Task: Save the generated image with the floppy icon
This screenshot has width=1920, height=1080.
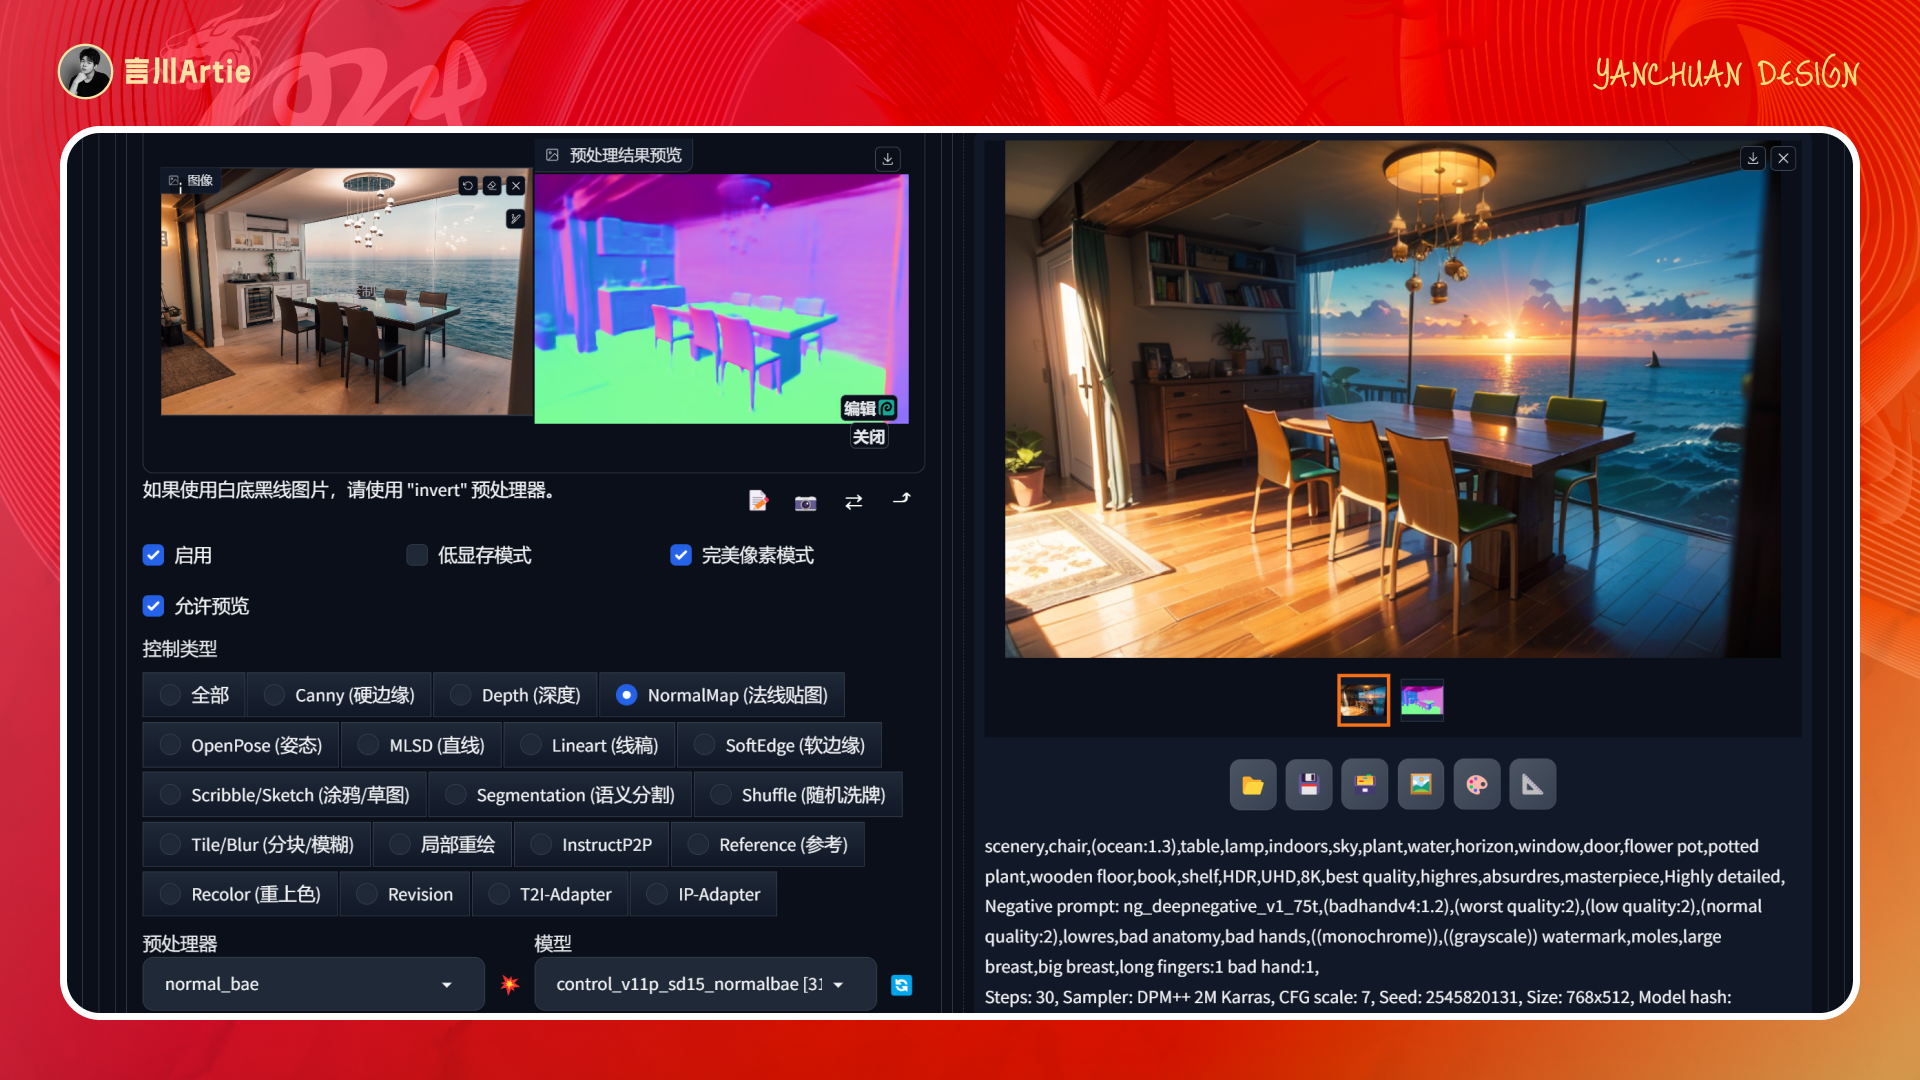Action: pyautogui.click(x=1309, y=784)
